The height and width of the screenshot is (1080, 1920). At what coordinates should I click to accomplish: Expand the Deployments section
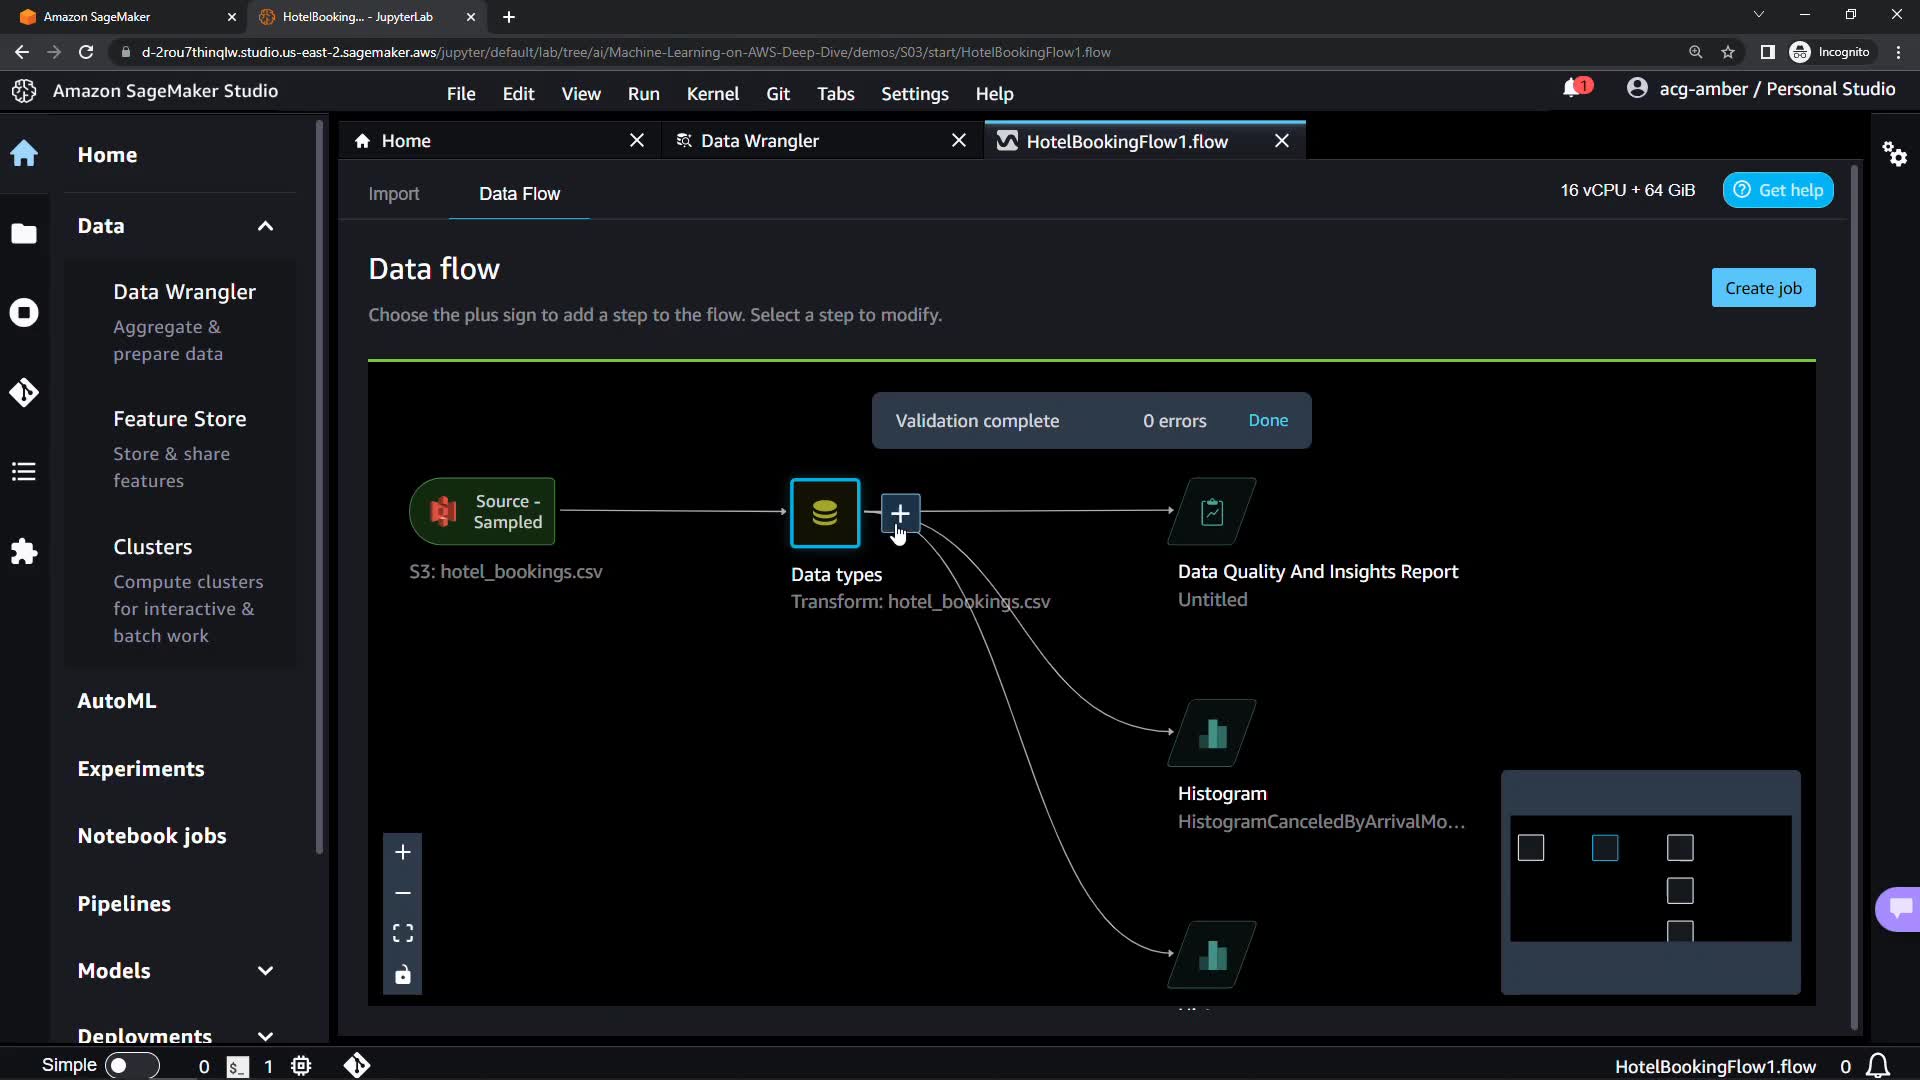265,1036
